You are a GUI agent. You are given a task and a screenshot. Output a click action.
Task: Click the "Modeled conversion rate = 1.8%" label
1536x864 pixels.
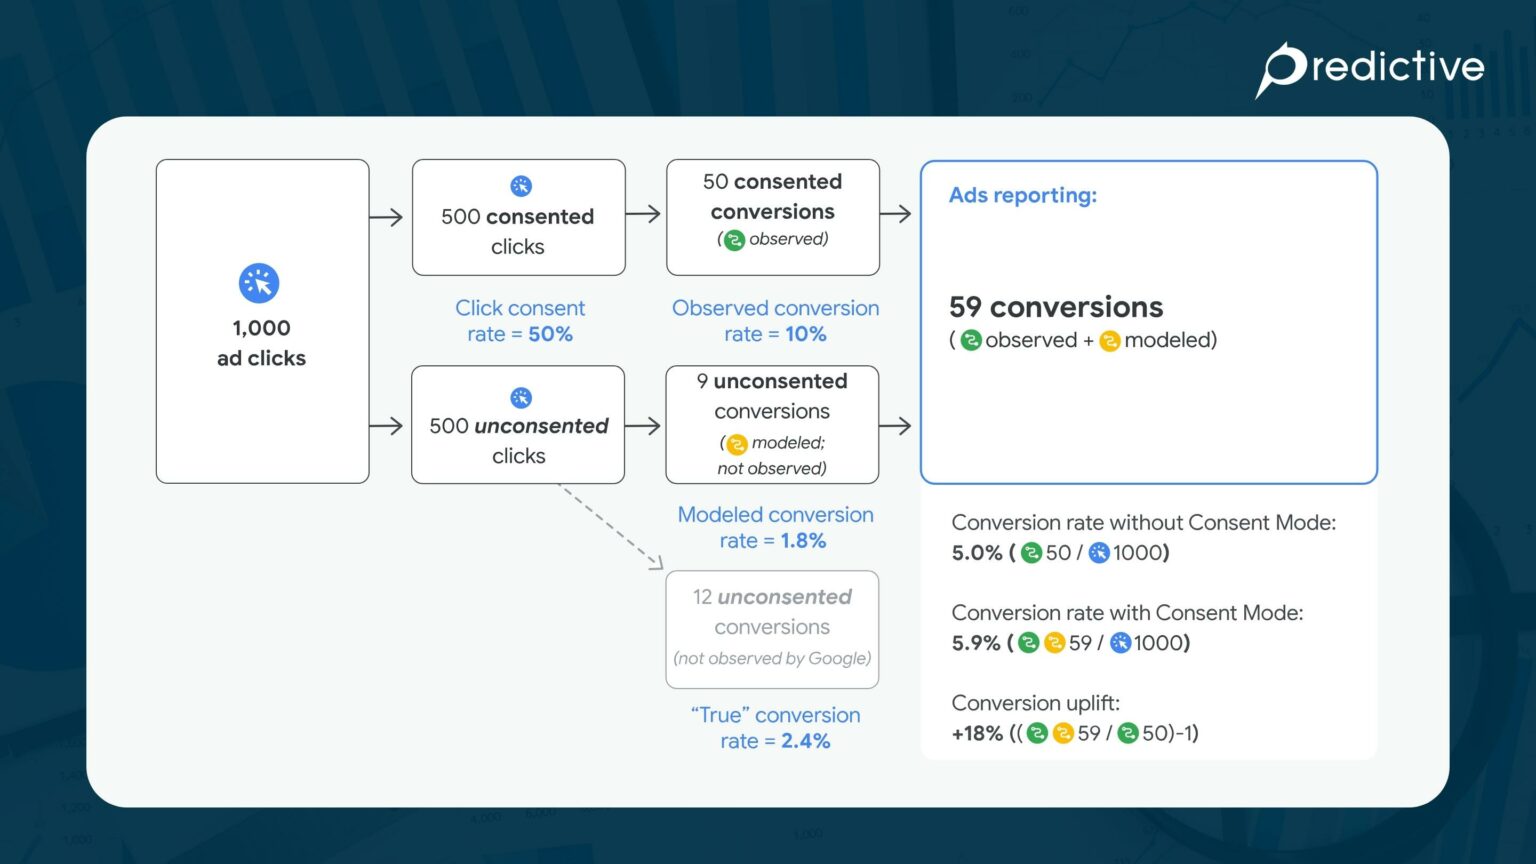point(775,527)
